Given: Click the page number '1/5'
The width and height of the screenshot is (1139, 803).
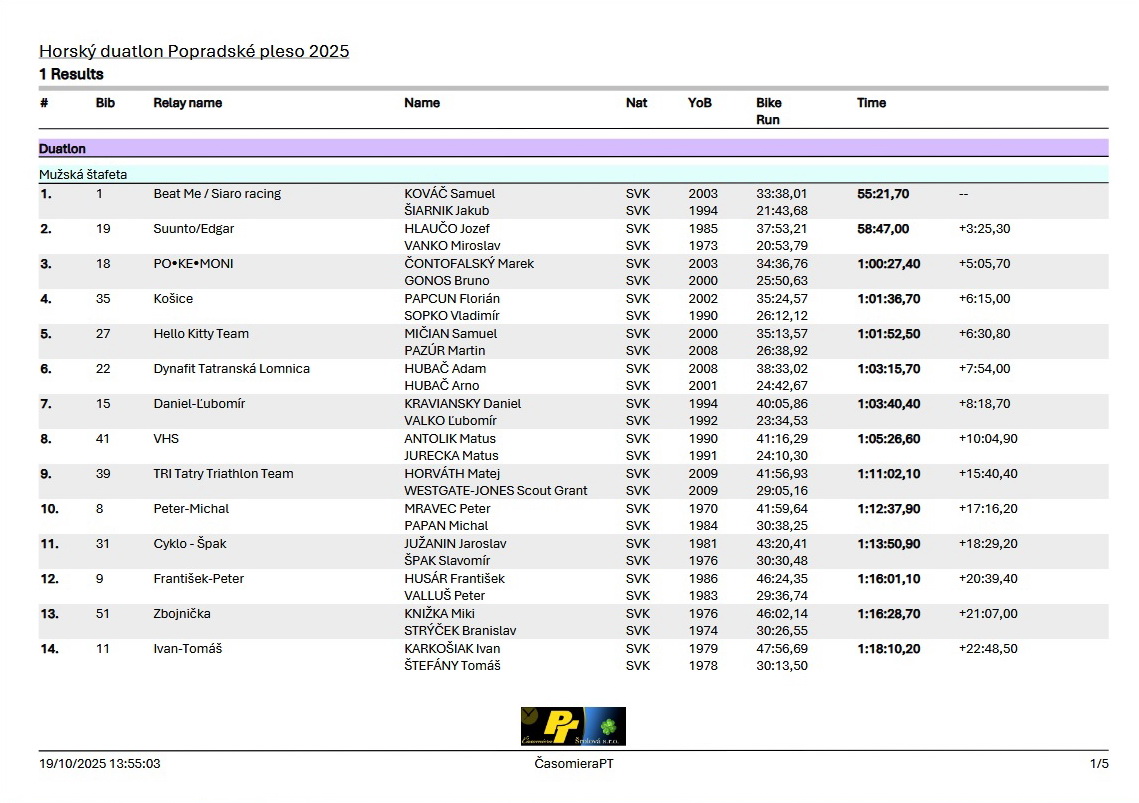Looking at the screenshot, I should 1098,764.
